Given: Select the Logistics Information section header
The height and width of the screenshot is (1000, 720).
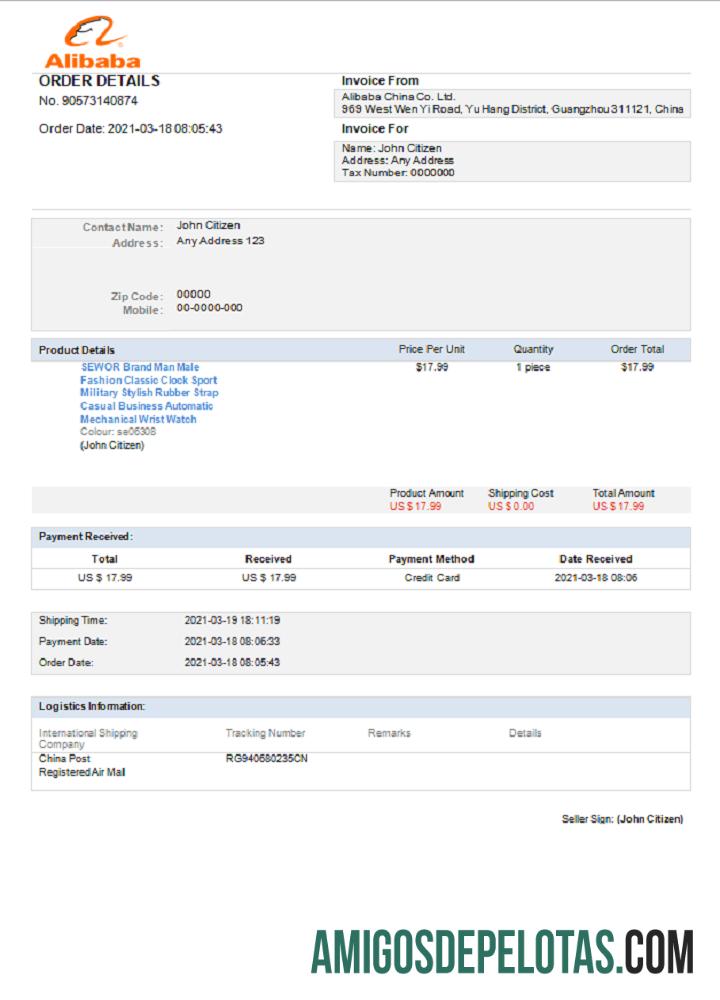Looking at the screenshot, I should pos(92,707).
